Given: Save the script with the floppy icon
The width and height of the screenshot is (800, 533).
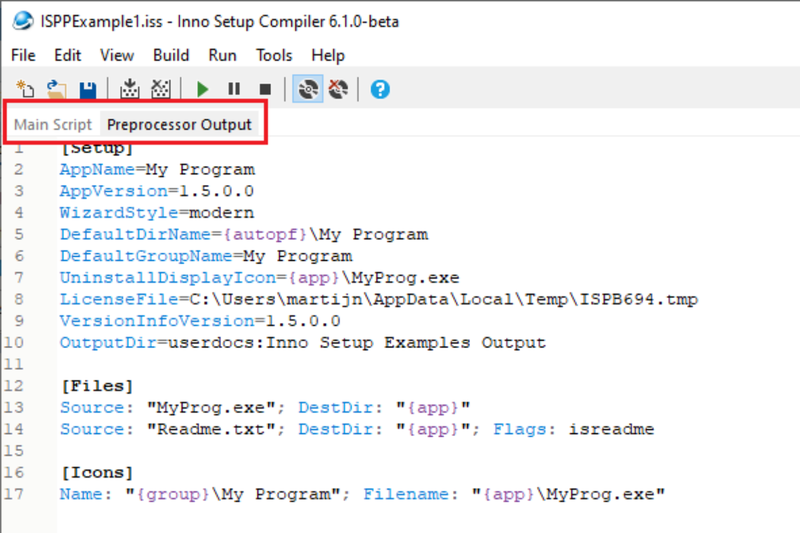Looking at the screenshot, I should [x=88, y=89].
